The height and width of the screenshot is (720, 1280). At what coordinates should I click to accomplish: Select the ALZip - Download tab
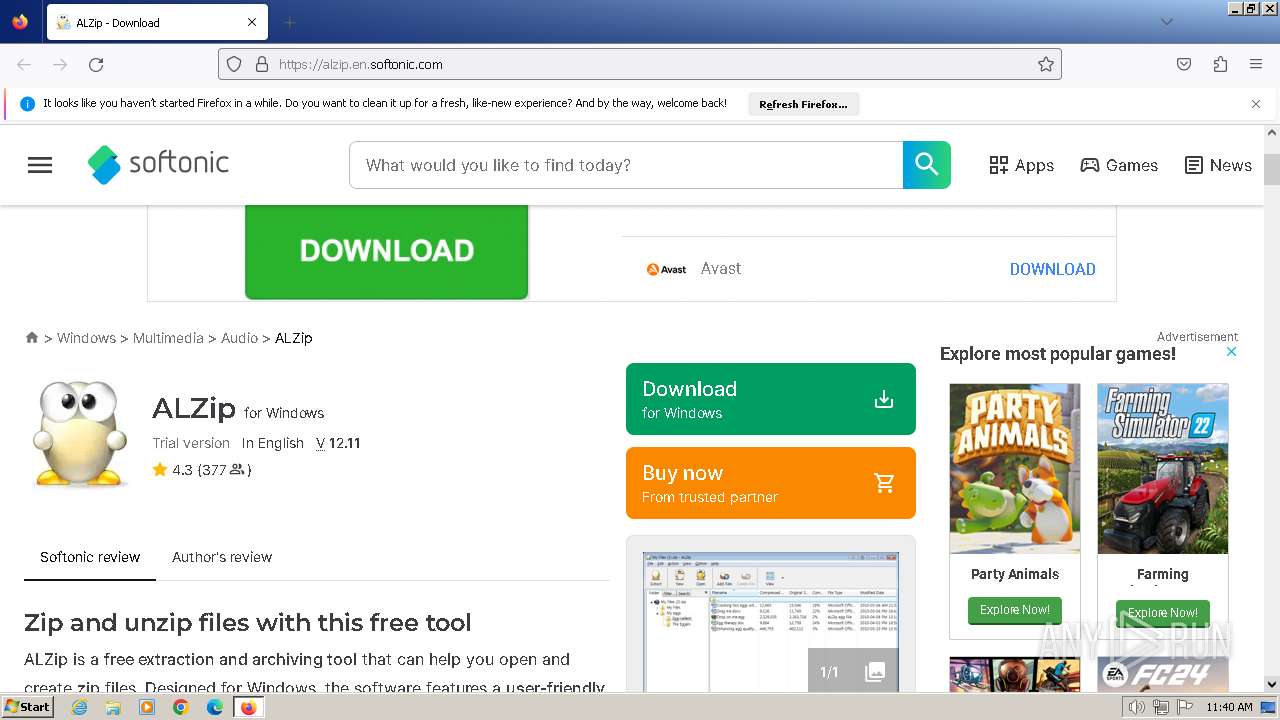156,22
